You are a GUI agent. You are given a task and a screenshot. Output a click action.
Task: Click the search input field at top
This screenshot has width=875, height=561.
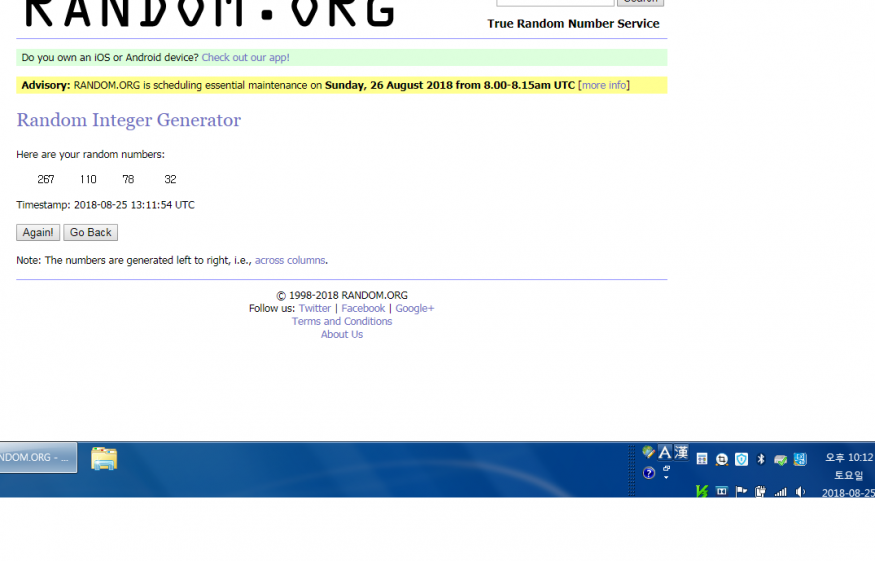(x=555, y=3)
